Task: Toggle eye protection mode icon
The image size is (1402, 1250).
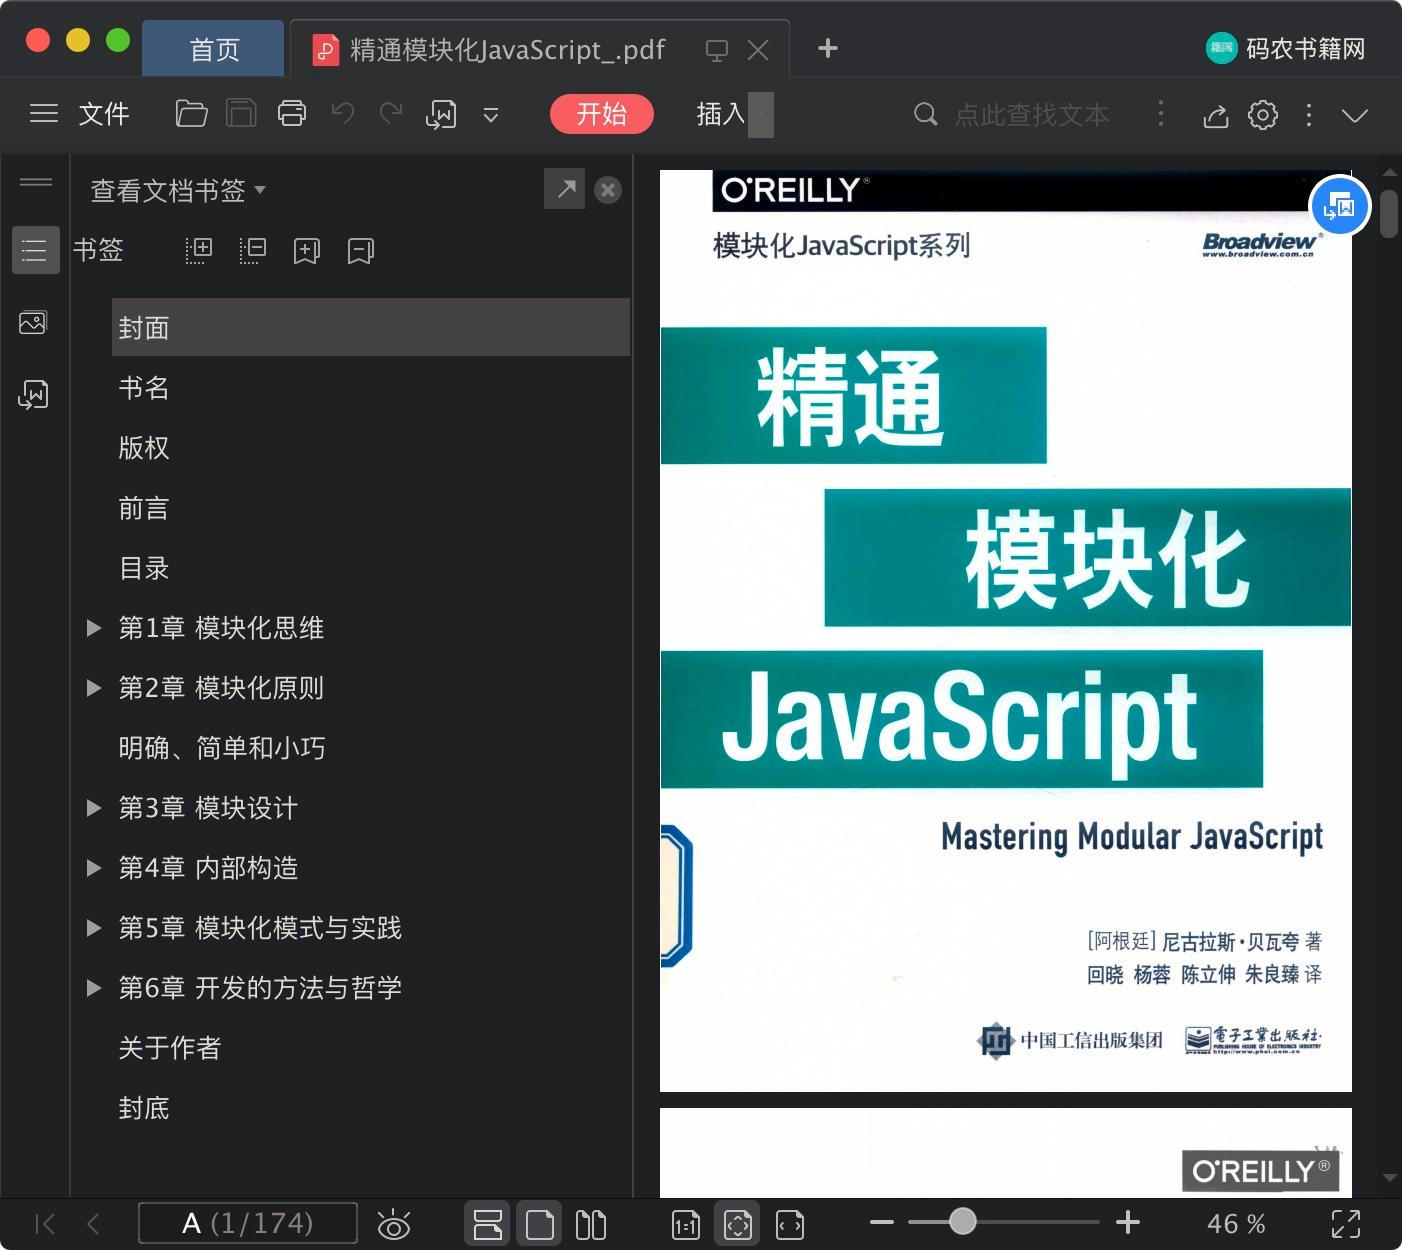Action: click(394, 1225)
